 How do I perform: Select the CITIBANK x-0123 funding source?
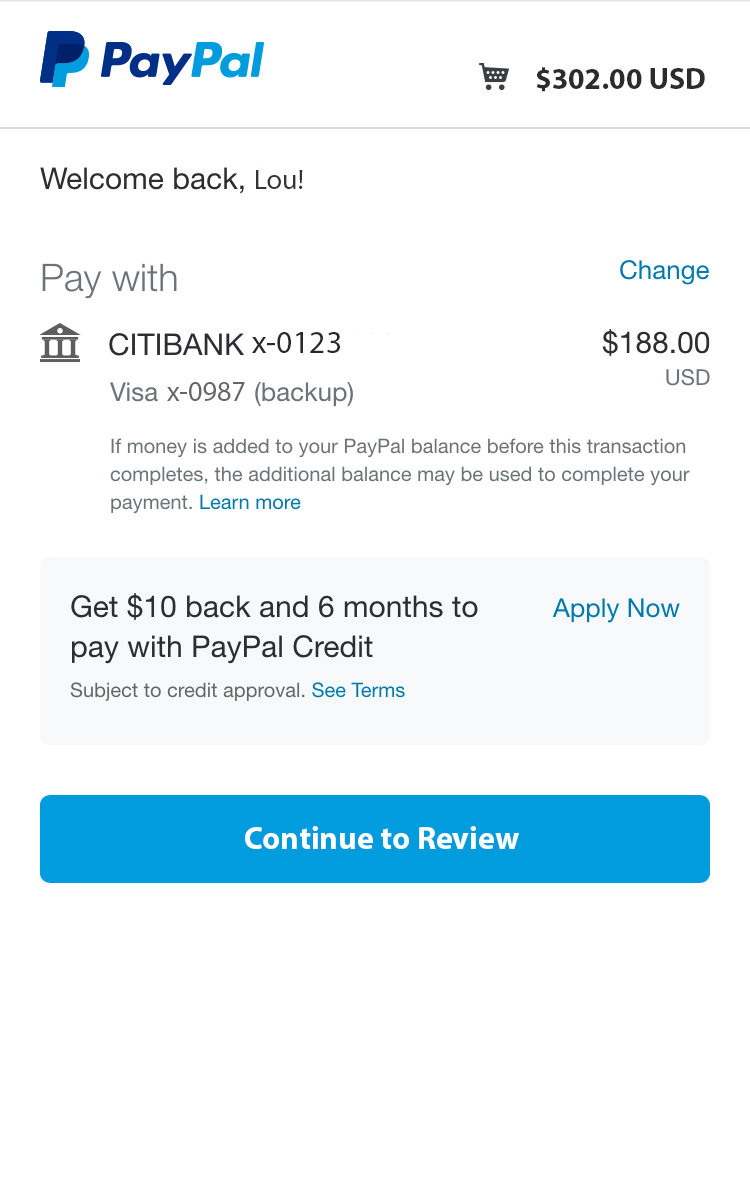pyautogui.click(x=225, y=343)
